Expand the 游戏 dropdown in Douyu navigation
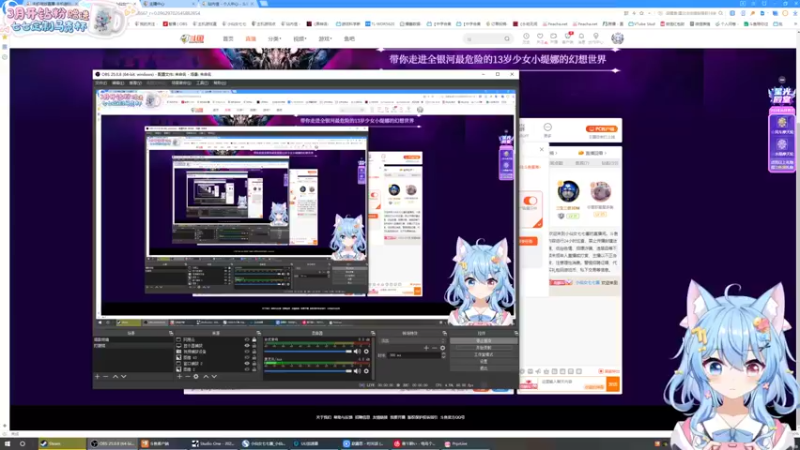This screenshot has width=800, height=450. click(x=325, y=39)
